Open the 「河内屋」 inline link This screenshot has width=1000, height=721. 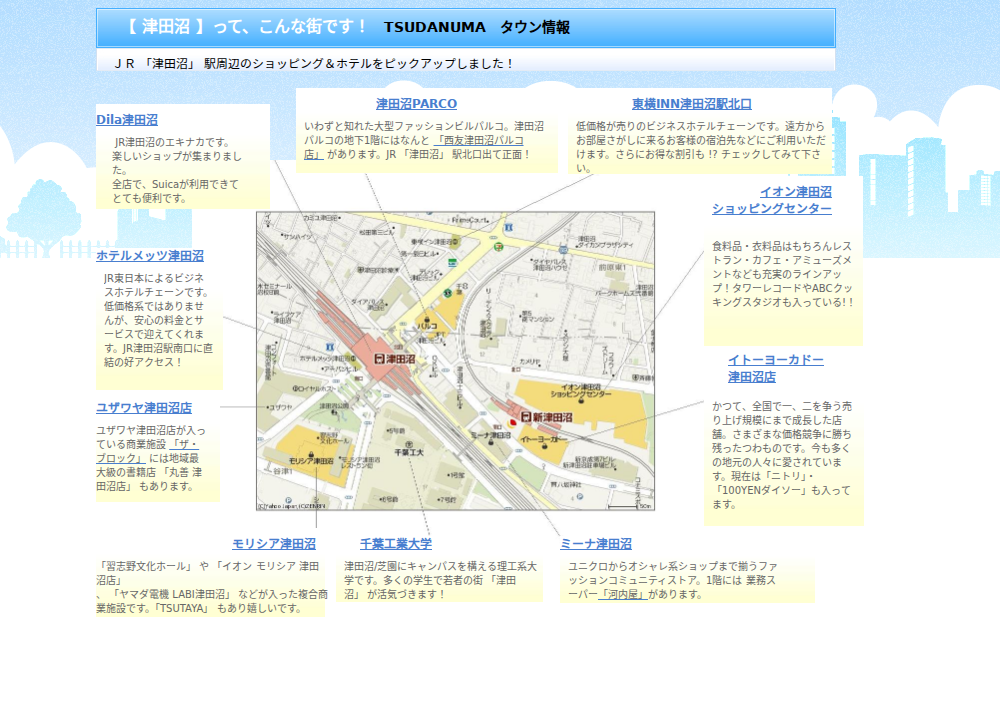pos(622,594)
